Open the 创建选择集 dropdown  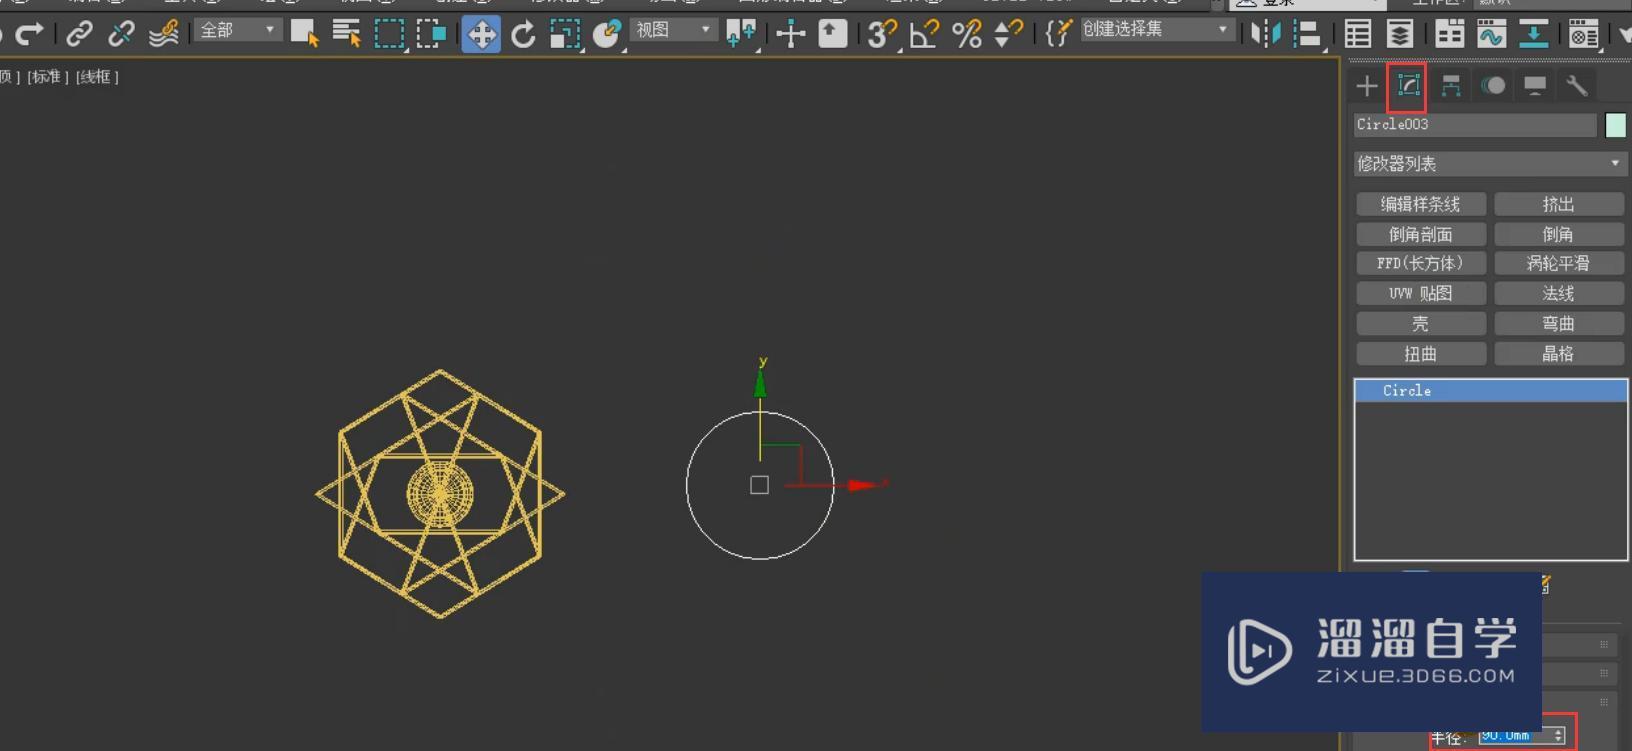(1156, 30)
